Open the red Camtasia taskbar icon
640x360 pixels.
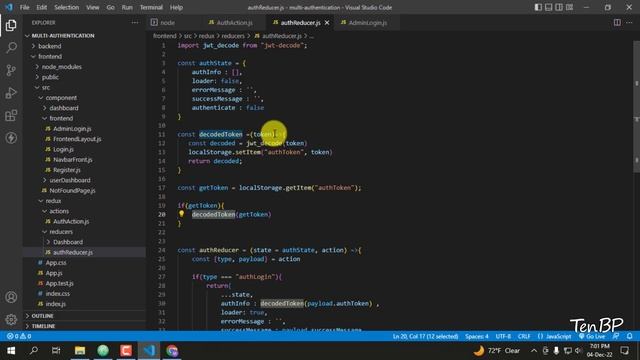[126, 351]
